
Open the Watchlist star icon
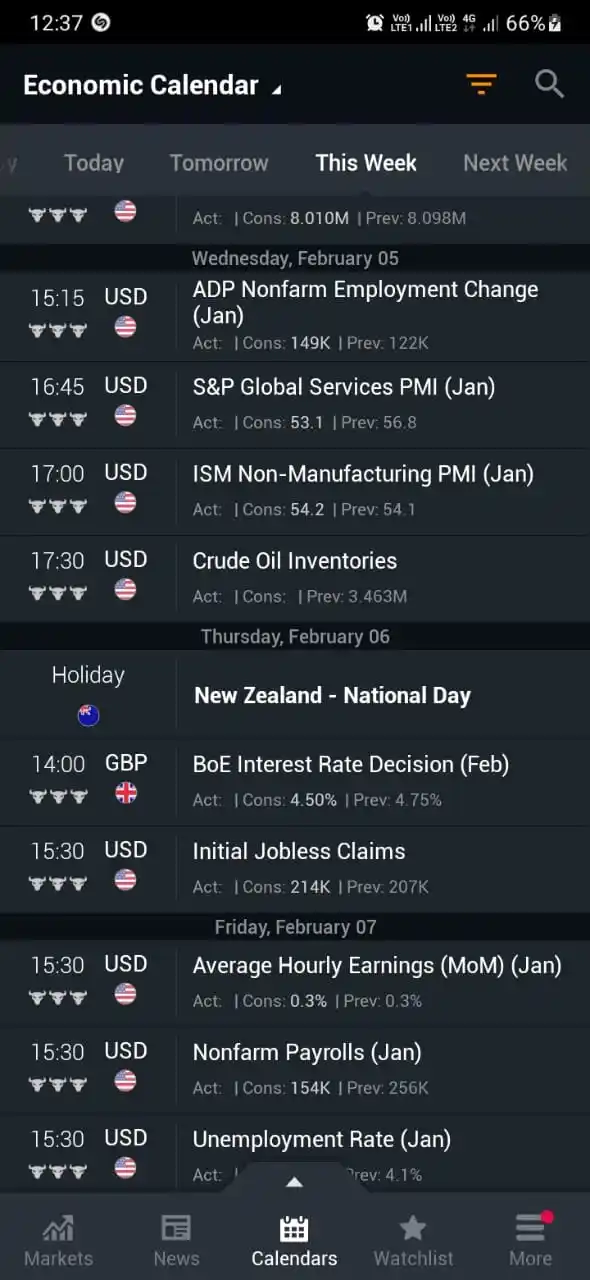coord(413,1228)
